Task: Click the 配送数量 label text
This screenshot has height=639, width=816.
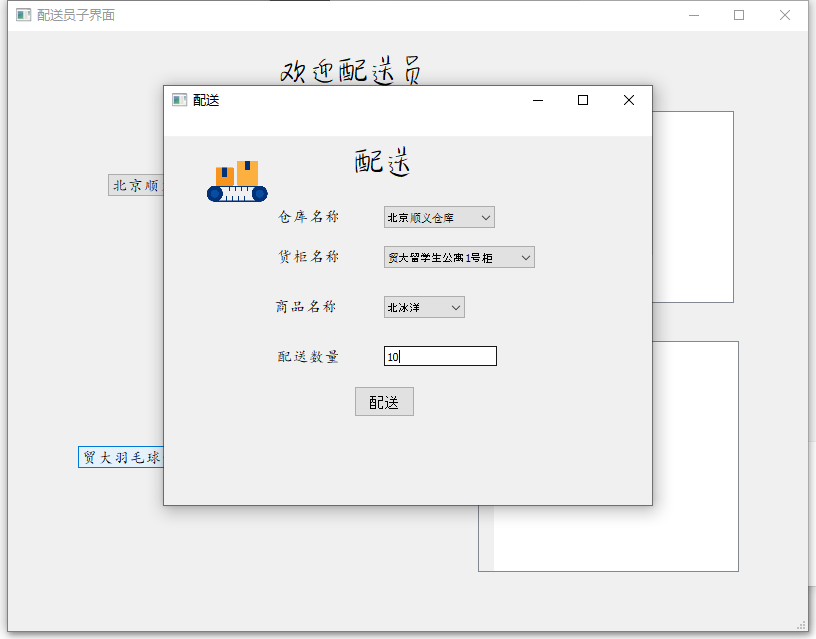Action: tap(308, 356)
